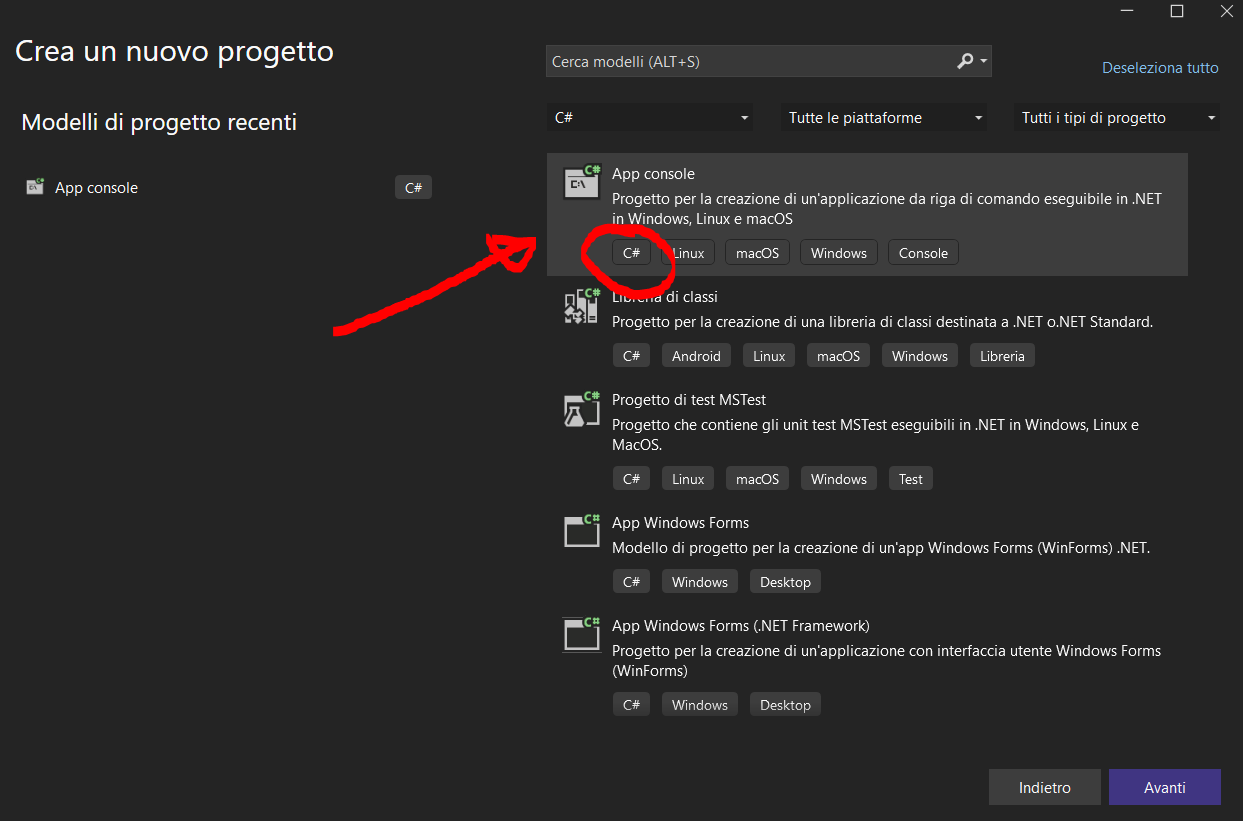
Task: Select the App console template title
Action: point(653,174)
